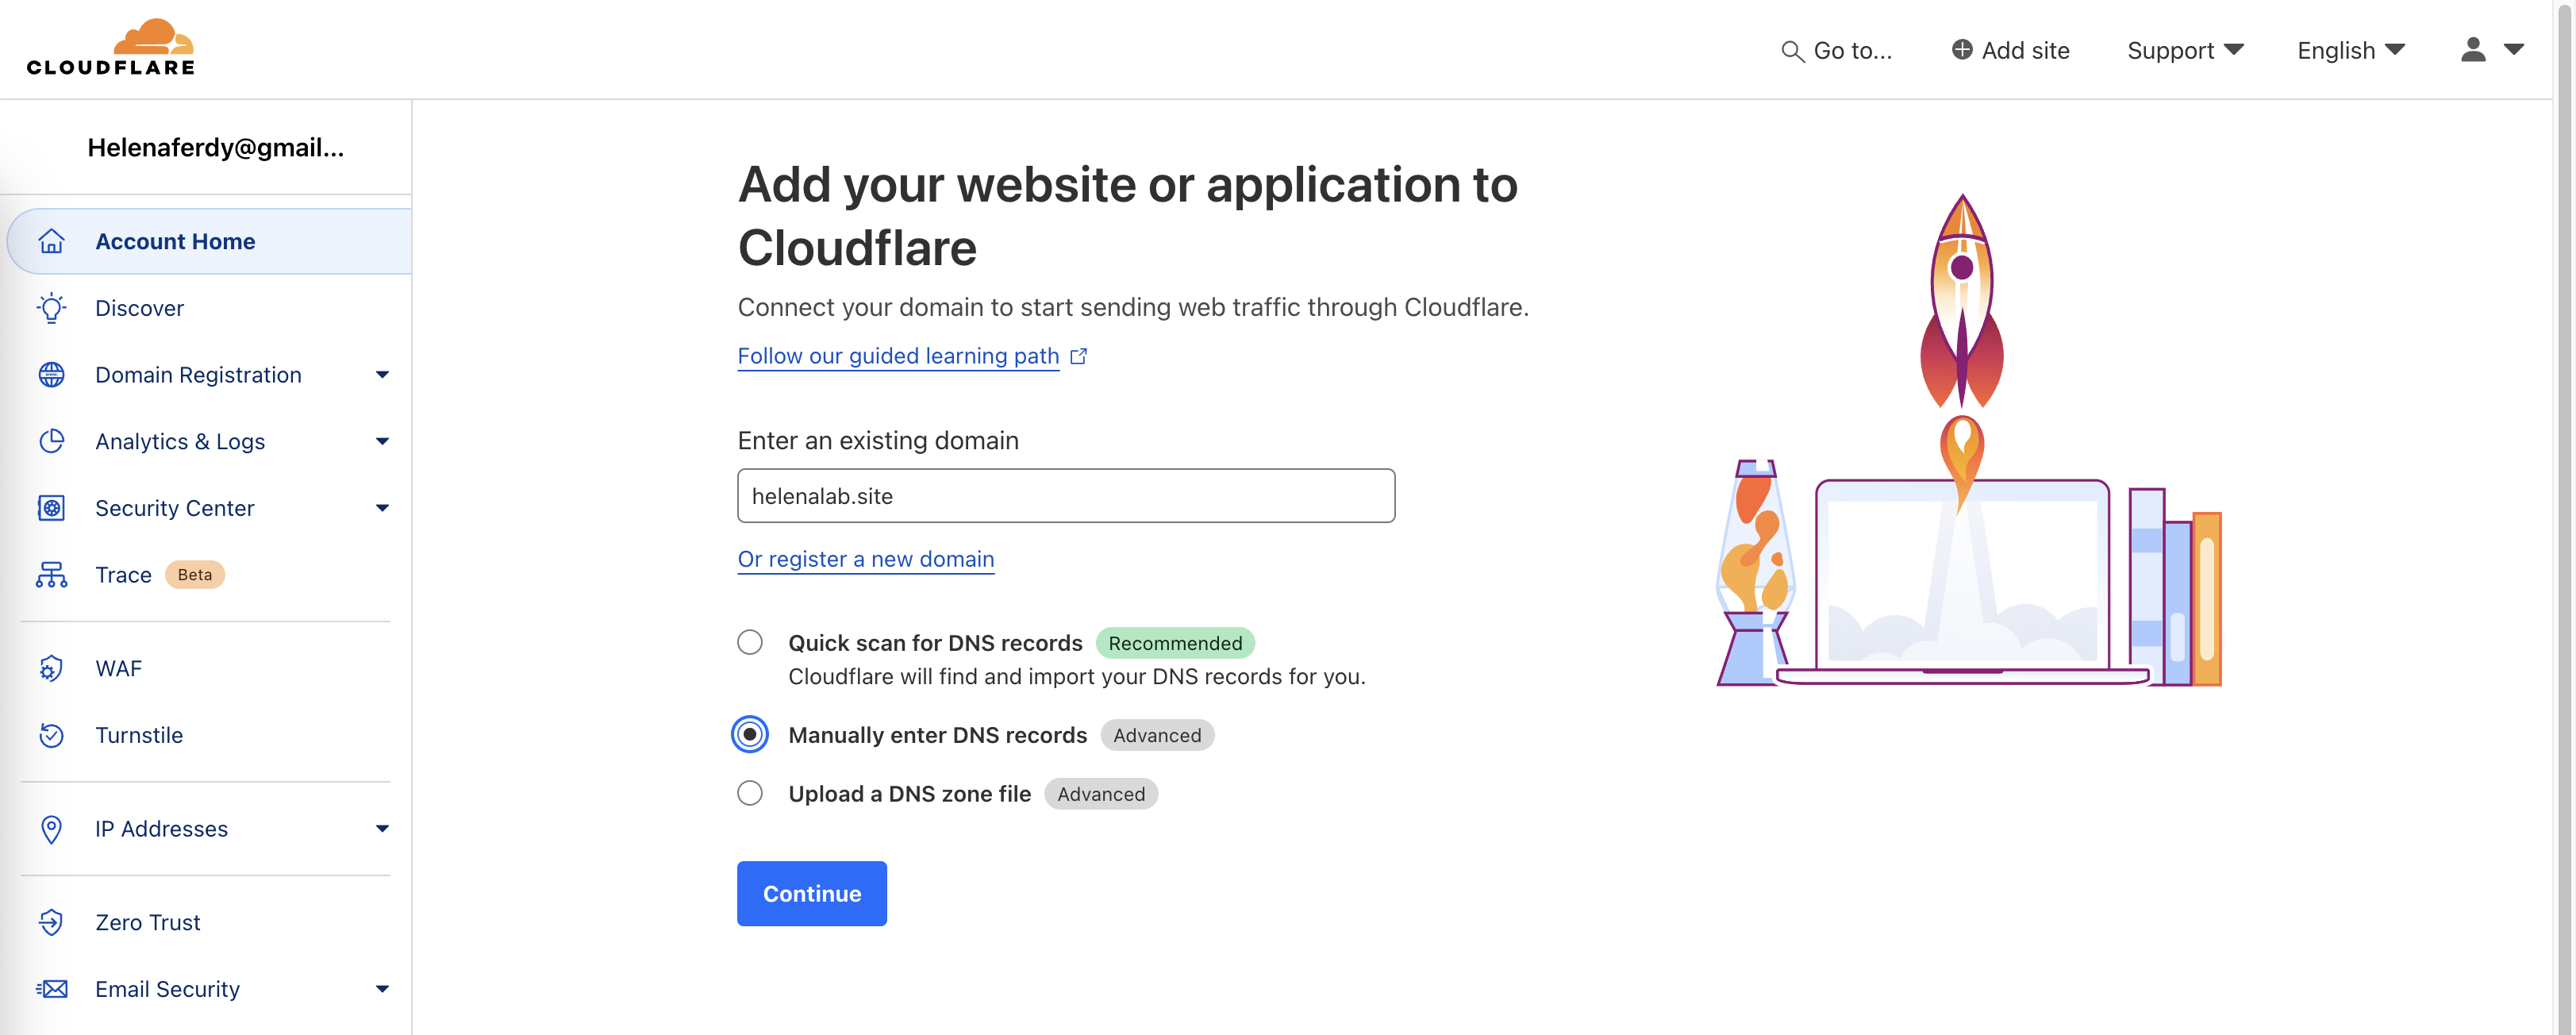Screen dimensions: 2576x1035
Task: Focus the existing domain input field
Action: tap(1065, 496)
